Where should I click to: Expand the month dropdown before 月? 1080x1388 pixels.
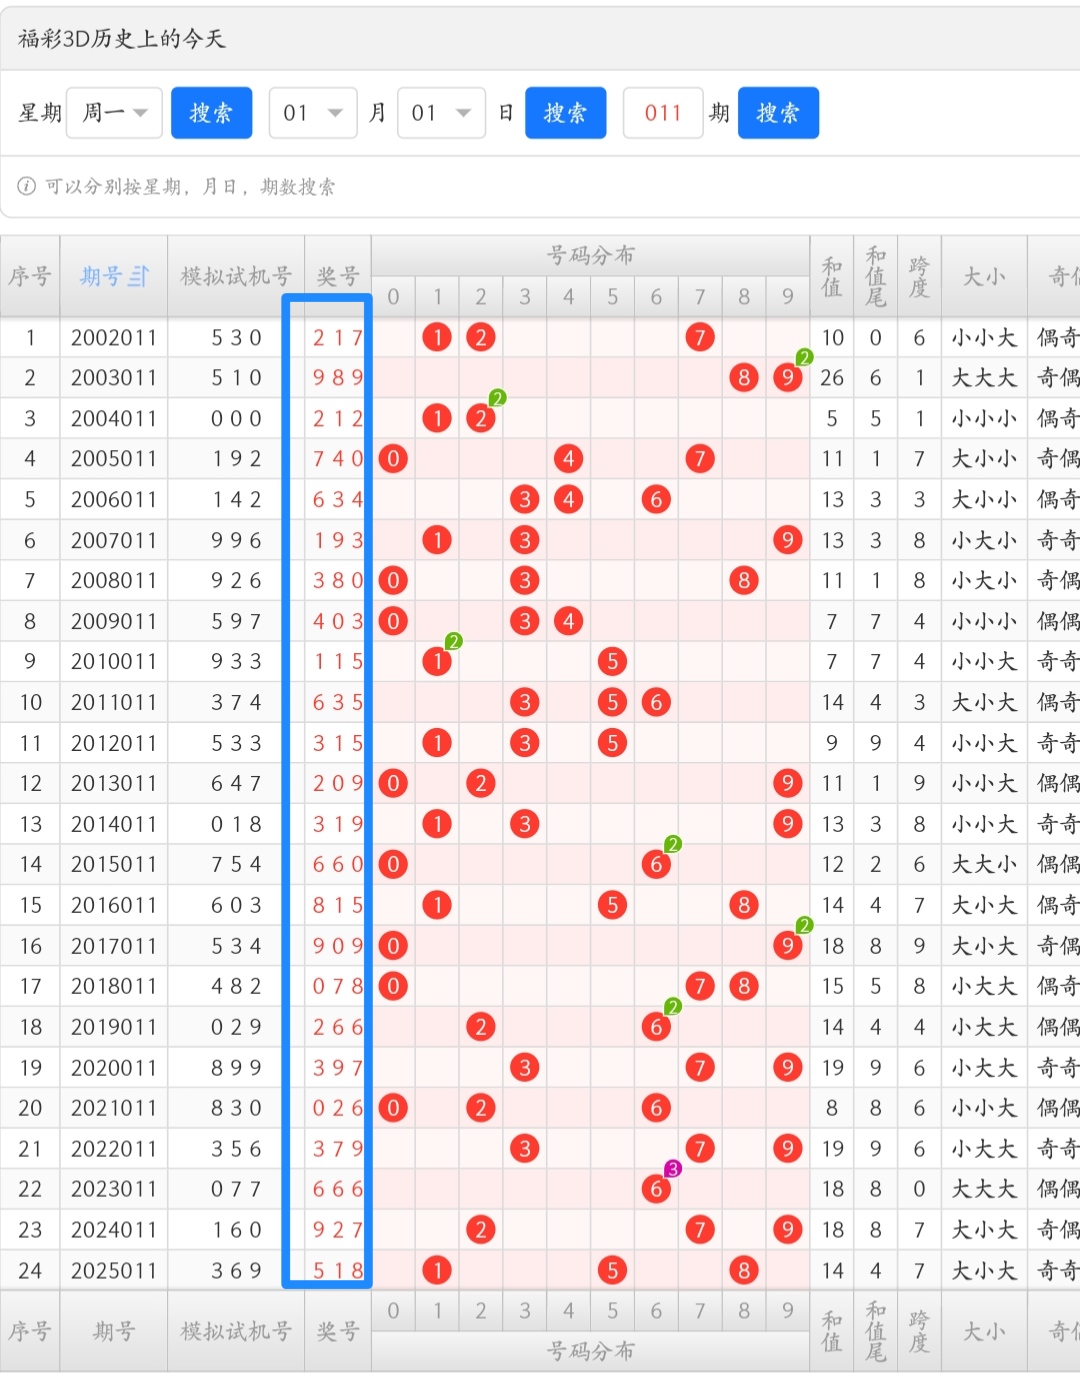[x=312, y=113]
